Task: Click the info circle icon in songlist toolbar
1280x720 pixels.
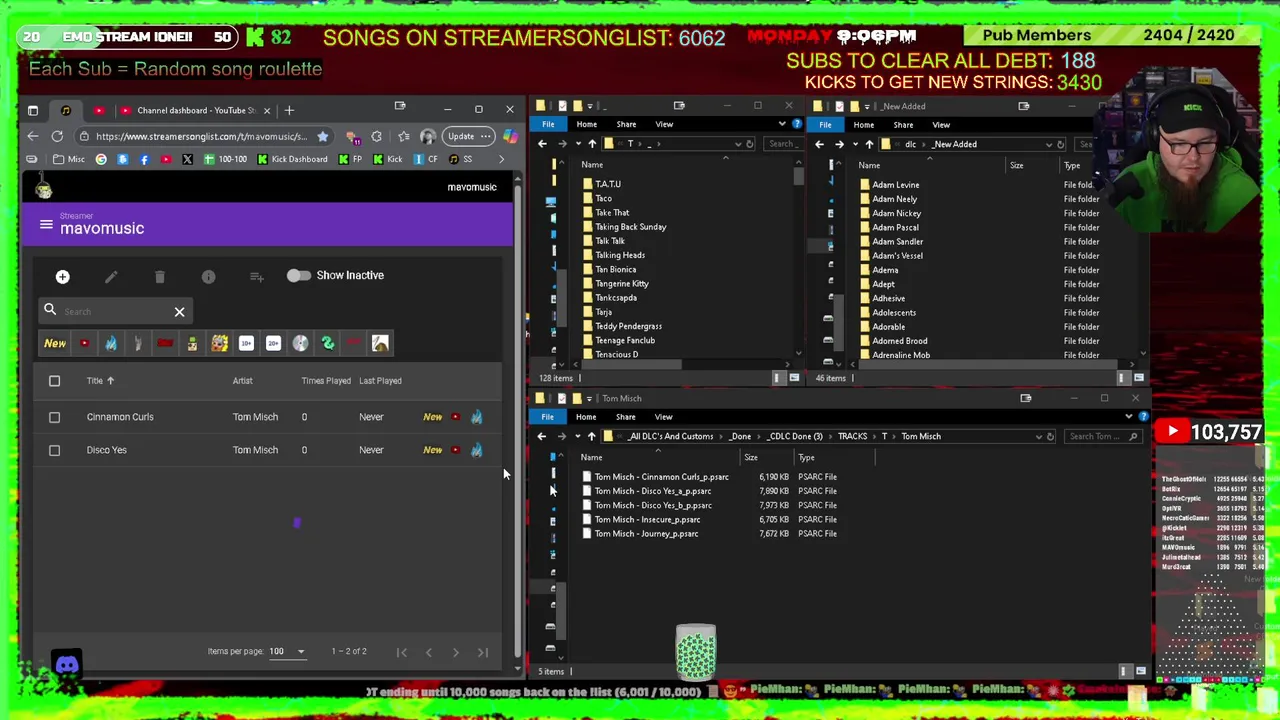Action: coord(208,277)
